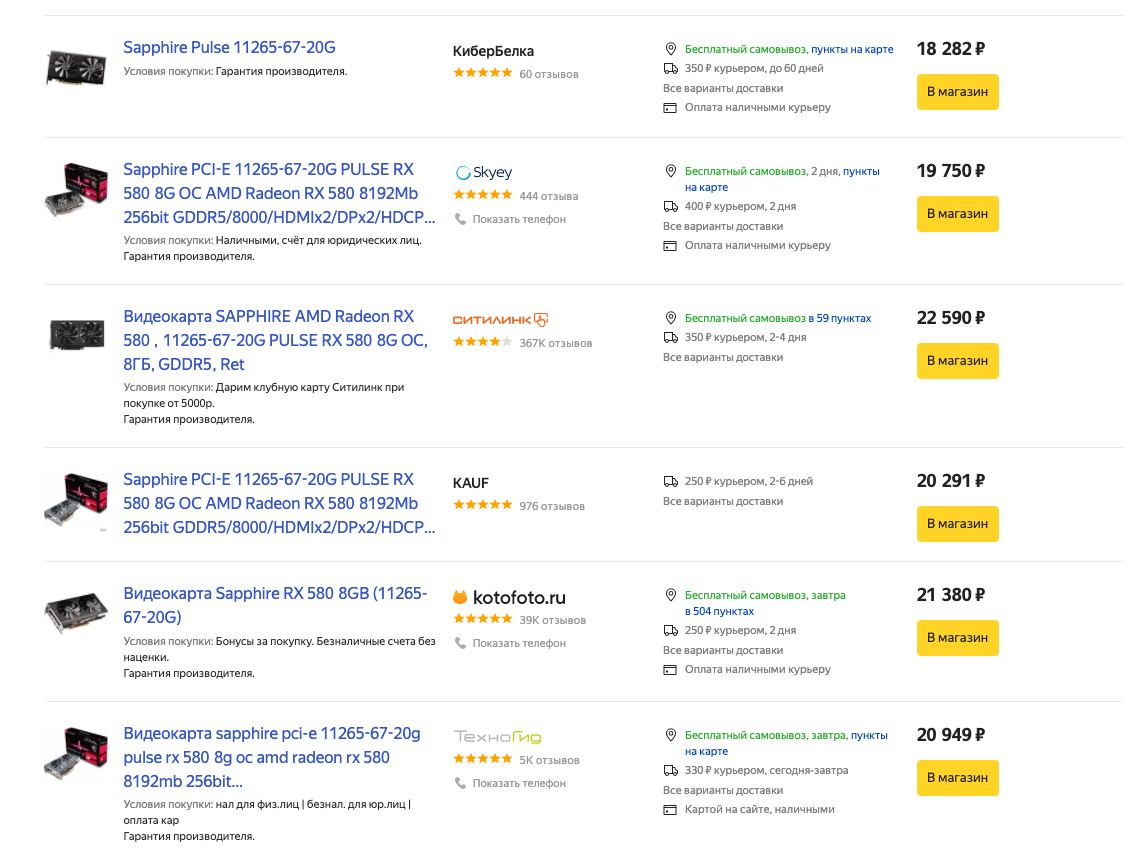Viewport: 1130px width, 860px height.
Task: Show the kotofoto.ru phone number
Action: coord(519,643)
